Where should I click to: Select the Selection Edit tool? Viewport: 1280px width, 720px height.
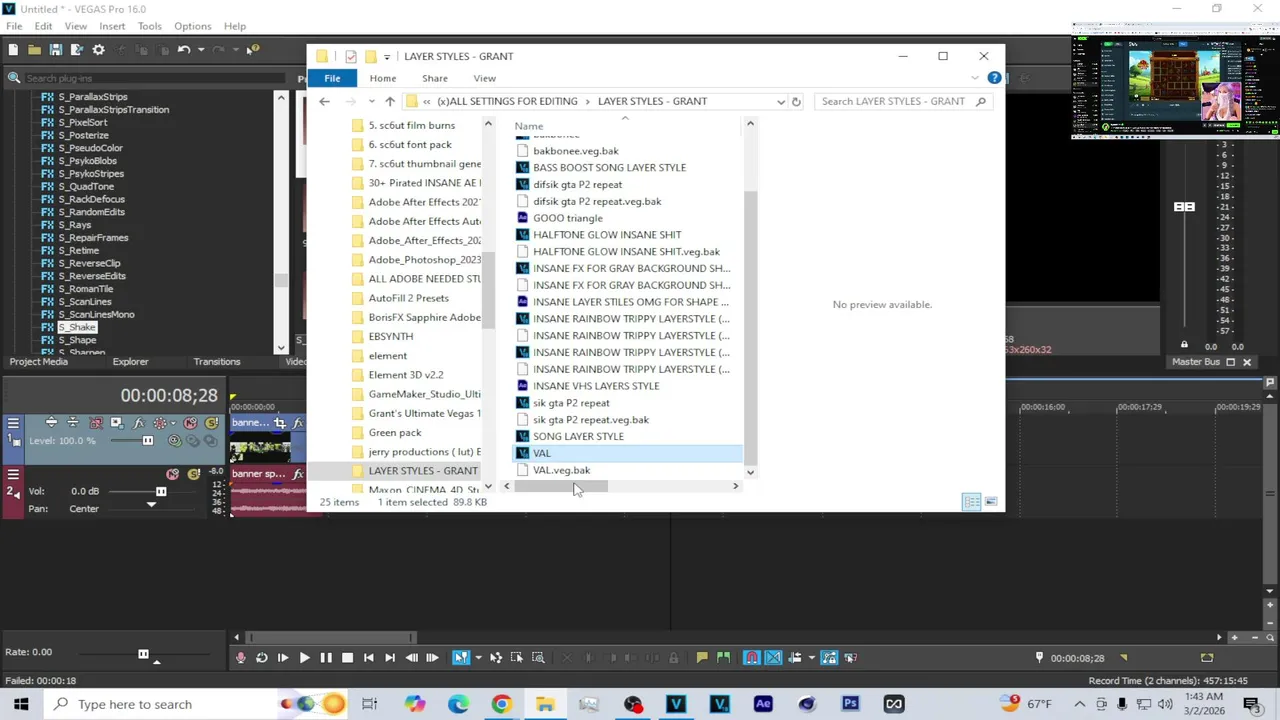coord(517,657)
